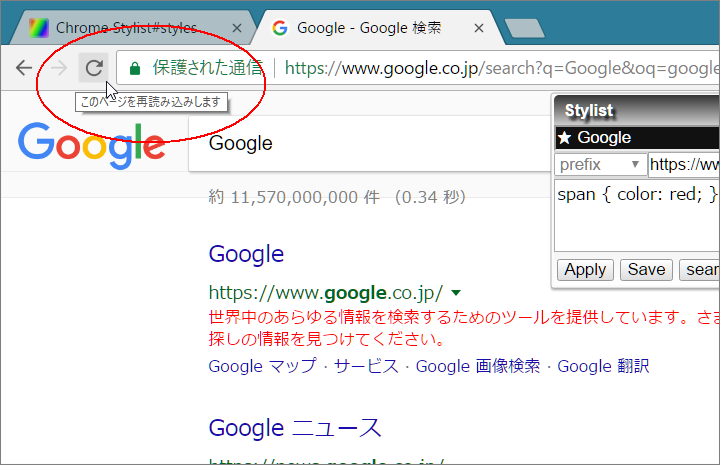The image size is (720, 465).
Task: Click the result count text 約 11,570,000,000 件
Action: [x=294, y=197]
